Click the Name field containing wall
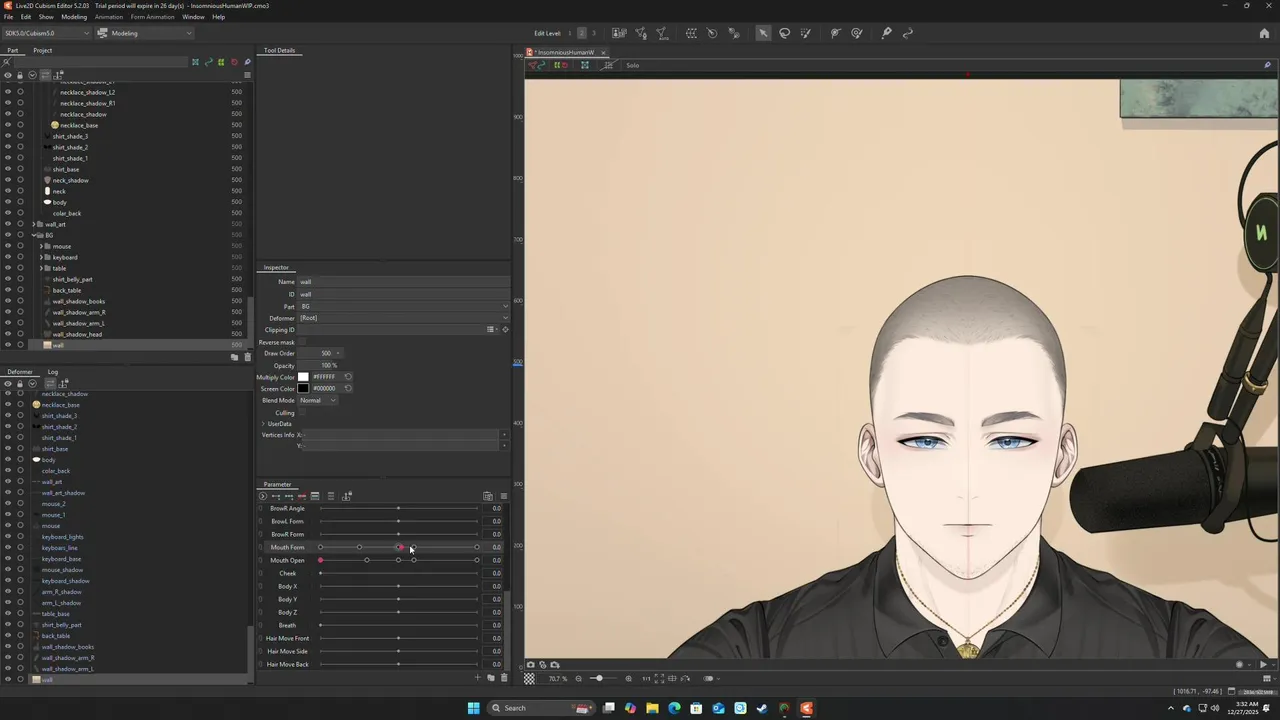 coord(404,282)
